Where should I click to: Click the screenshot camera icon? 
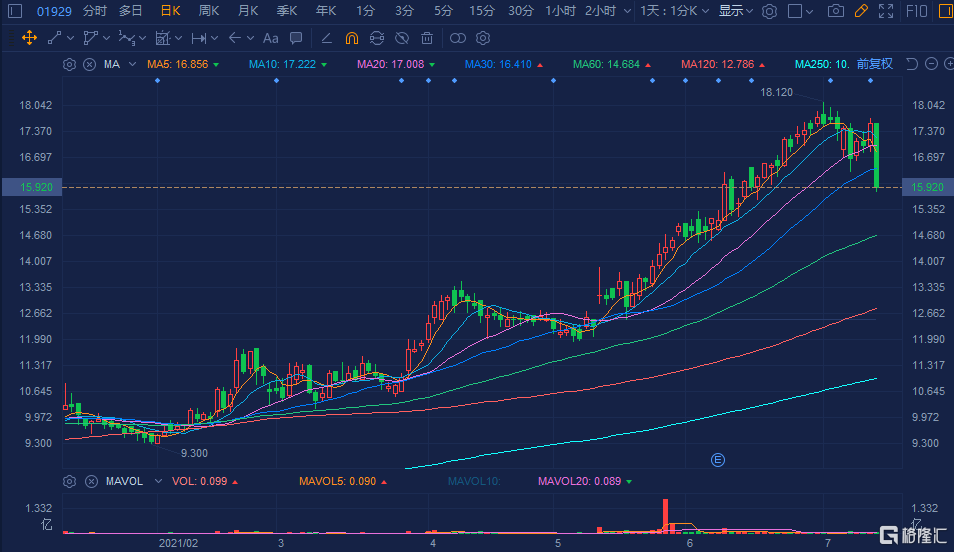[835, 11]
